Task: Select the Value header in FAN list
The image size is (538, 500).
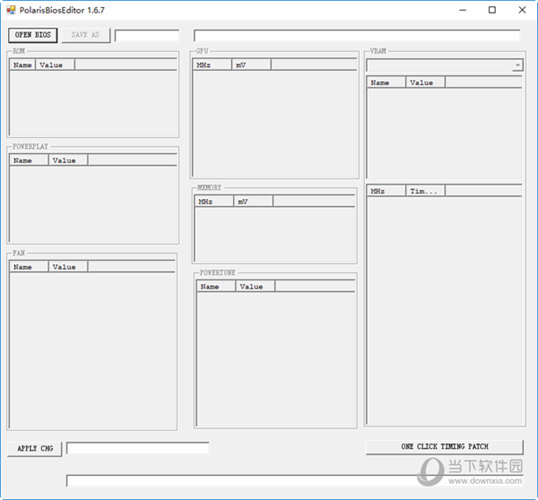Action: click(68, 267)
